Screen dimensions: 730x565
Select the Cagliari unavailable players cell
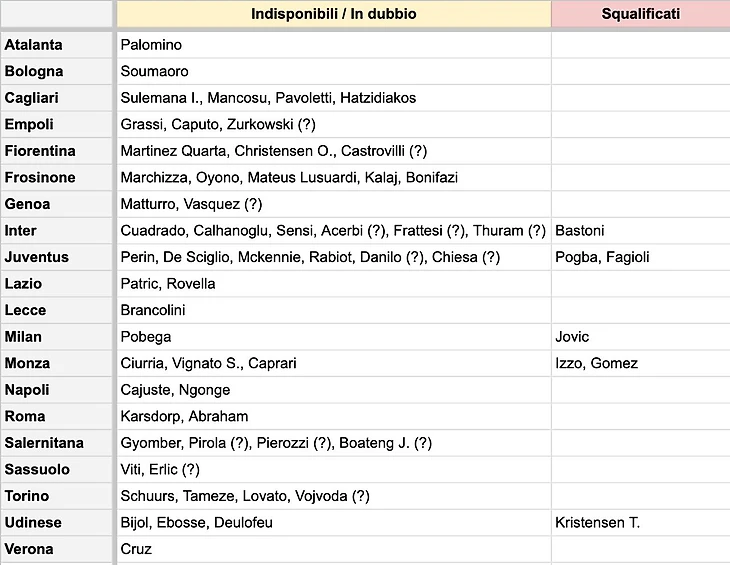334,98
